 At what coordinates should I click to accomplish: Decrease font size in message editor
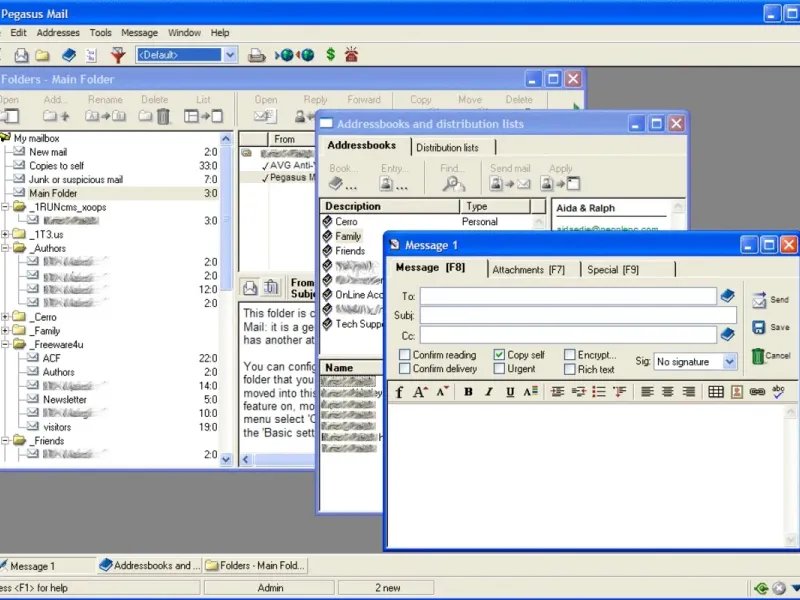pyautogui.click(x=442, y=392)
